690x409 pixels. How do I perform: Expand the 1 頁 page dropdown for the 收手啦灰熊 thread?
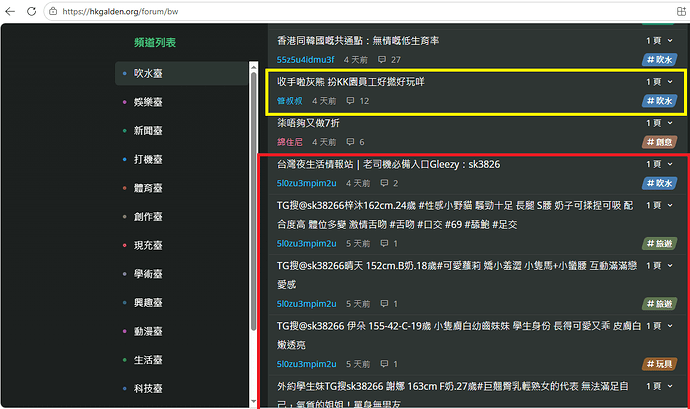coord(659,81)
